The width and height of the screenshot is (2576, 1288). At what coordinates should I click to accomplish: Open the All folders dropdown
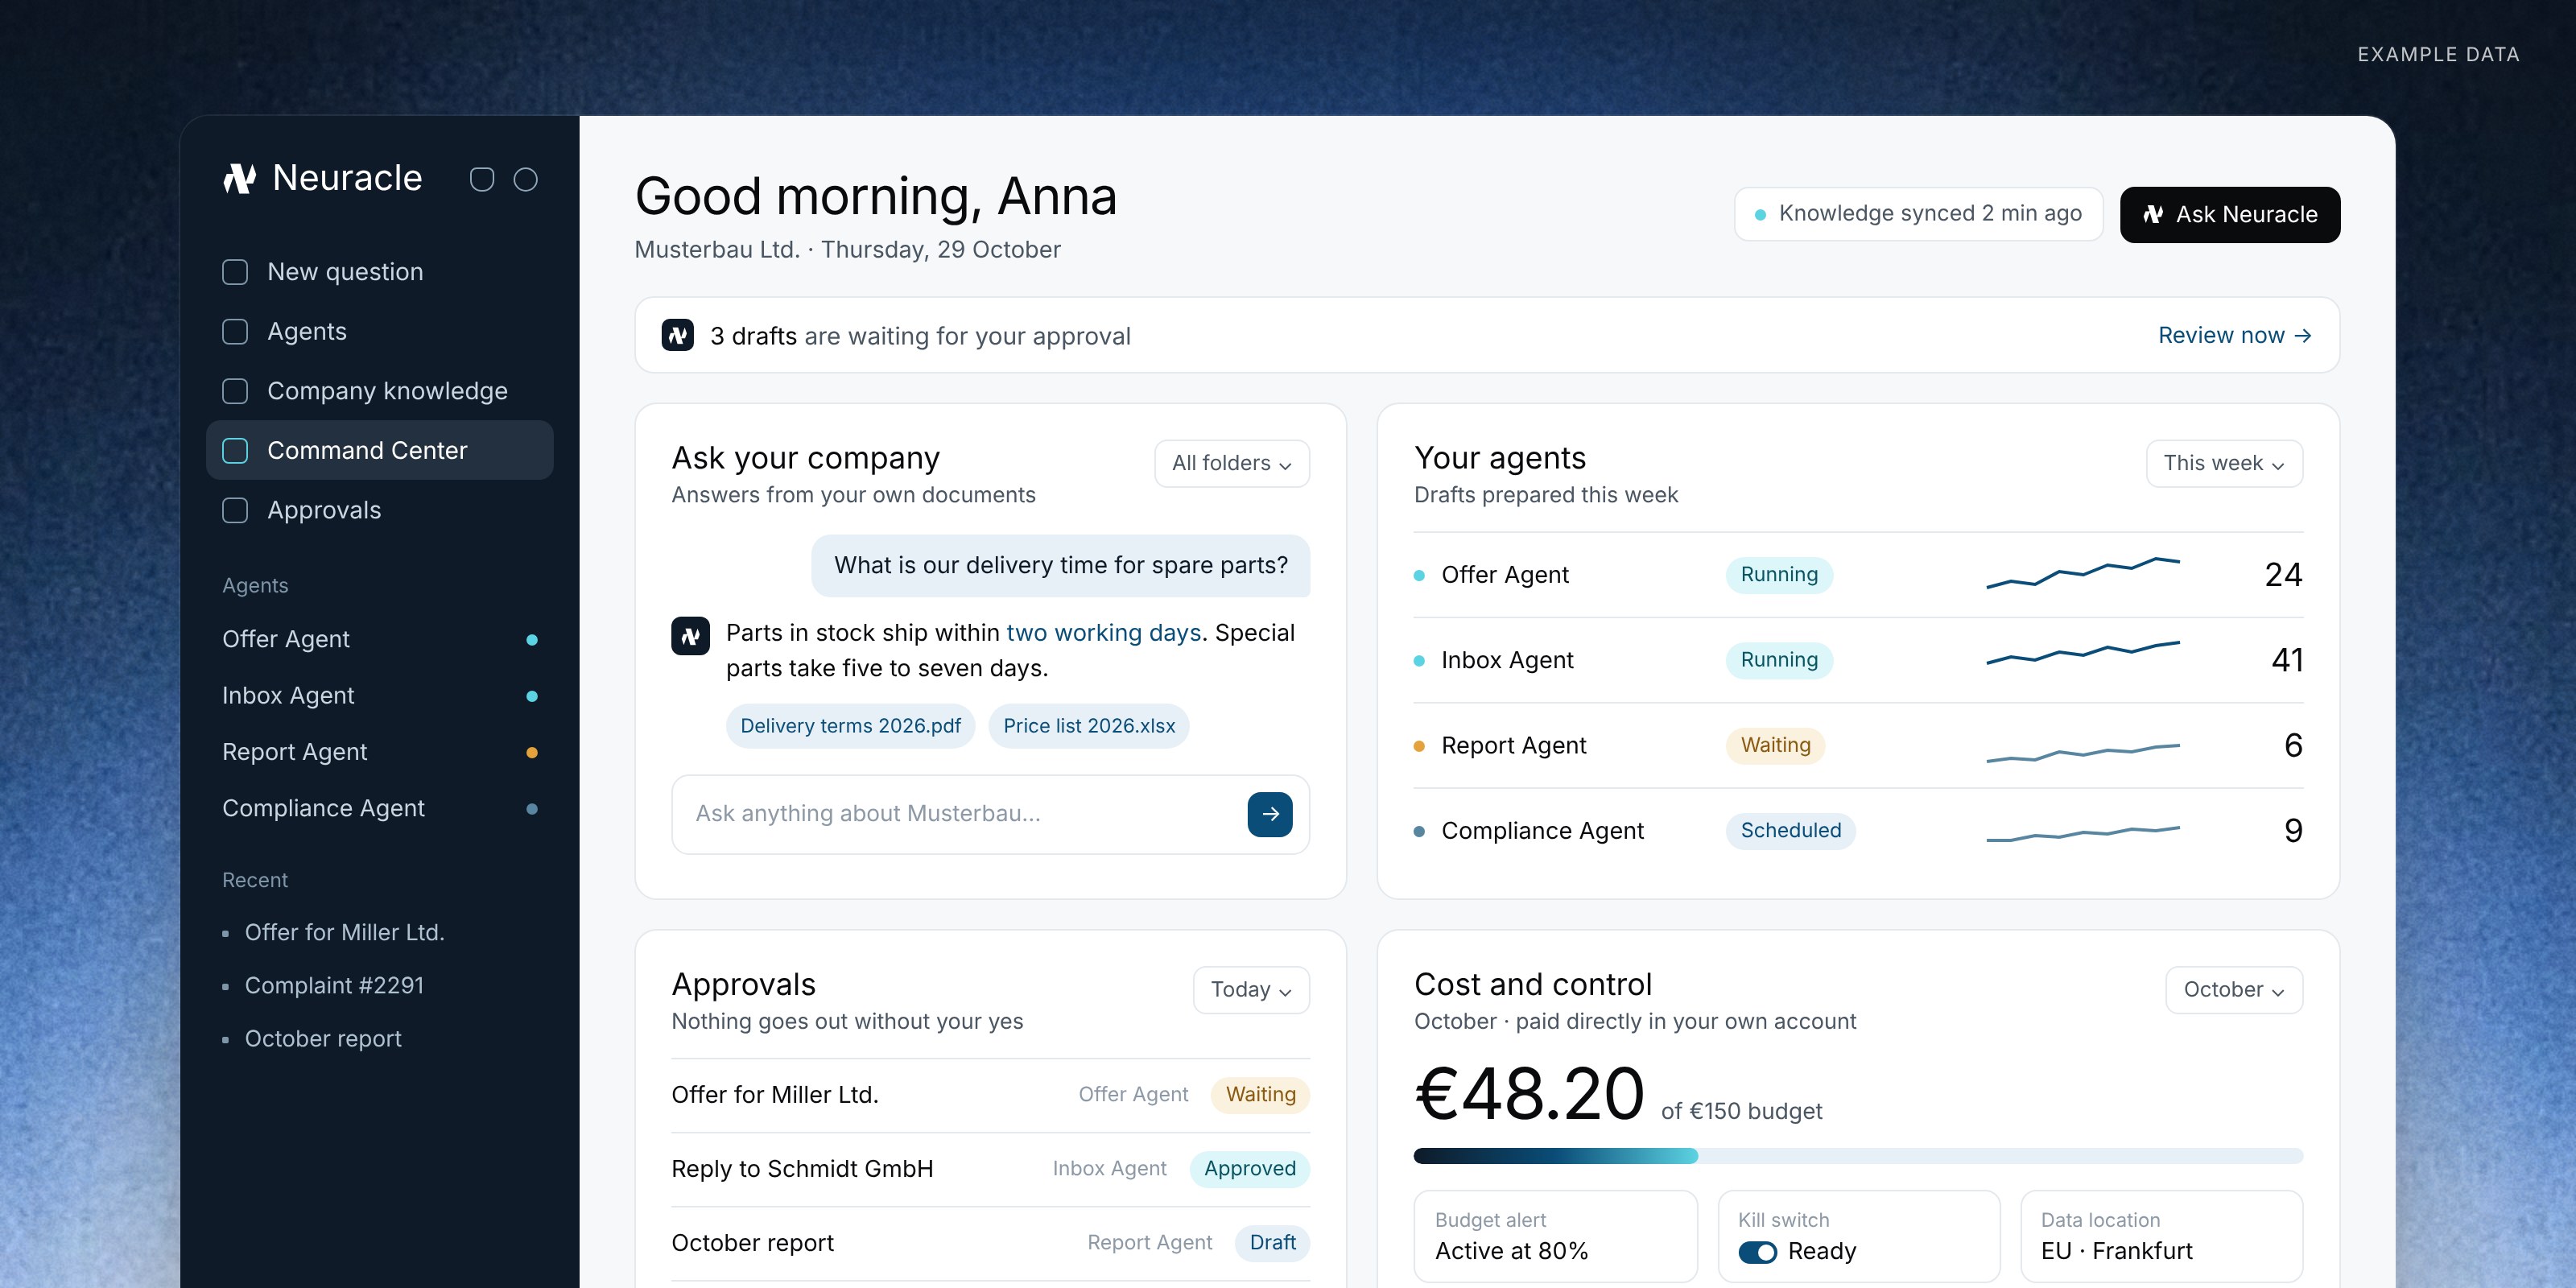point(1232,464)
